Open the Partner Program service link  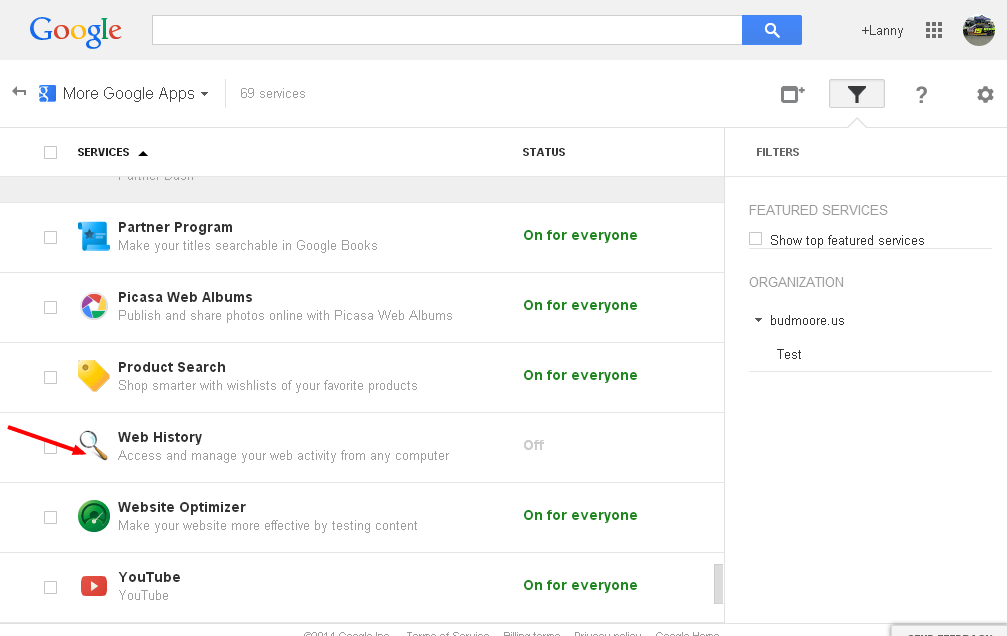[175, 227]
